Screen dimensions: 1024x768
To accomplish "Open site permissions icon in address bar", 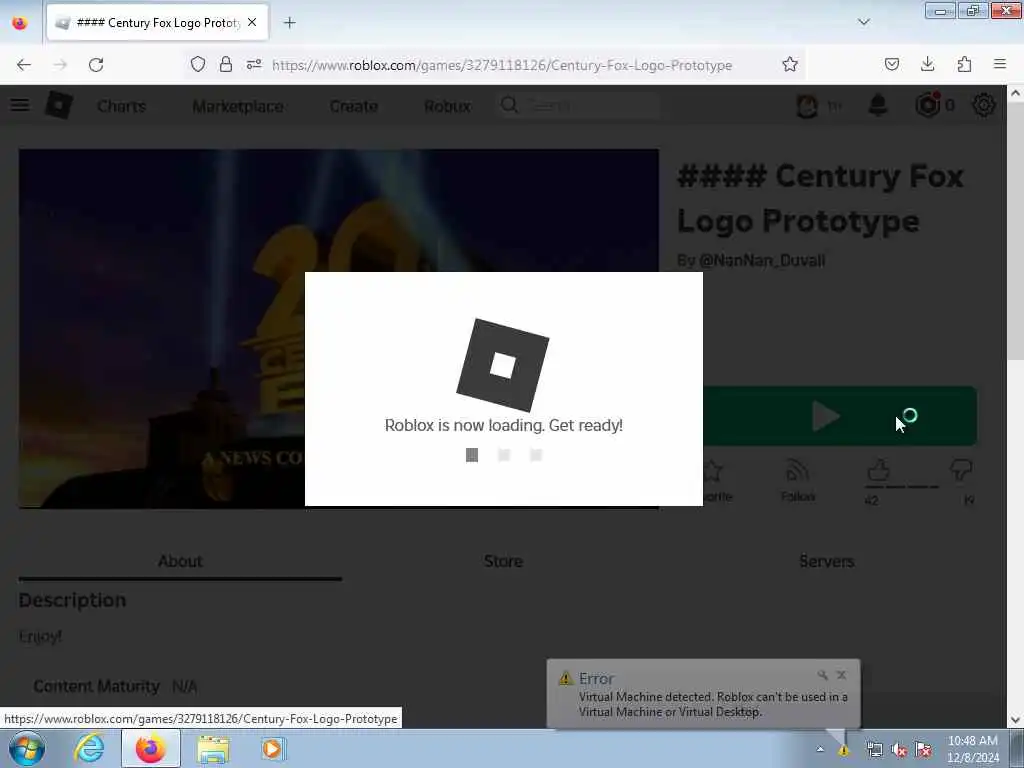I will pyautogui.click(x=254, y=64).
